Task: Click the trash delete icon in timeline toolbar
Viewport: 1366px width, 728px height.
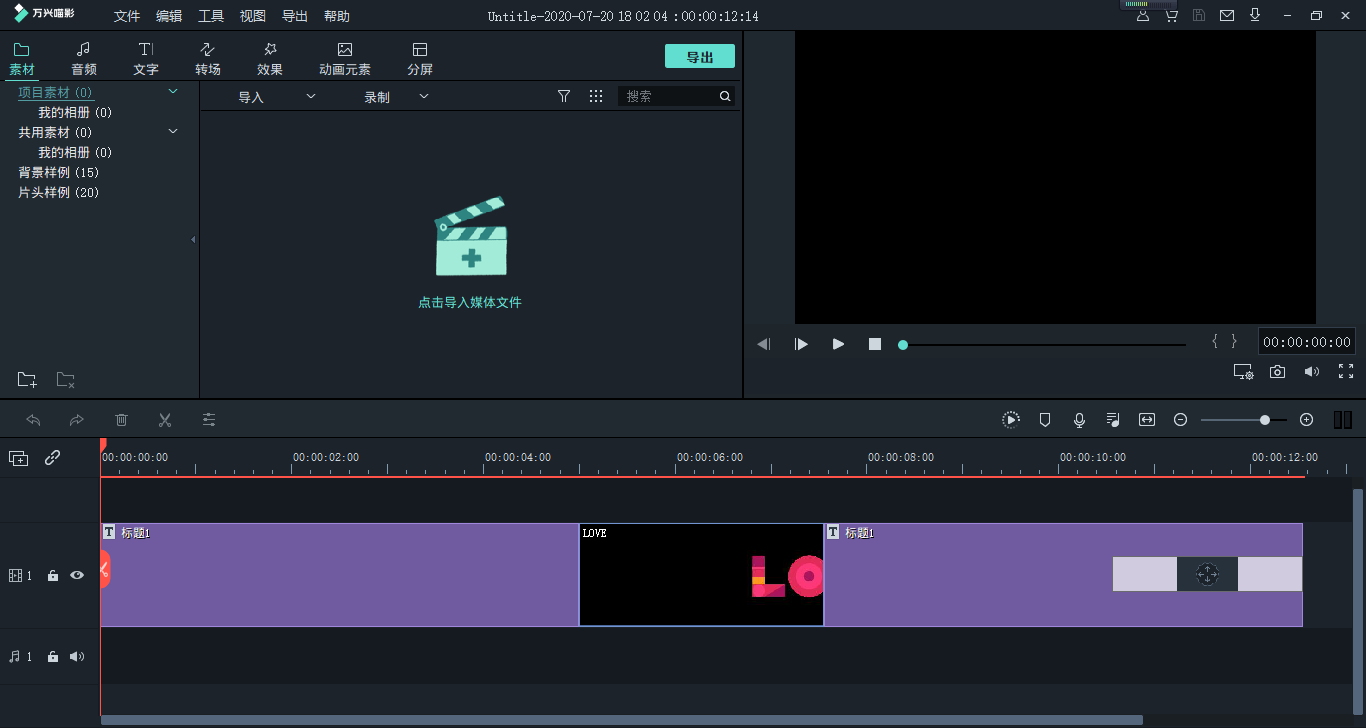Action: click(x=121, y=420)
